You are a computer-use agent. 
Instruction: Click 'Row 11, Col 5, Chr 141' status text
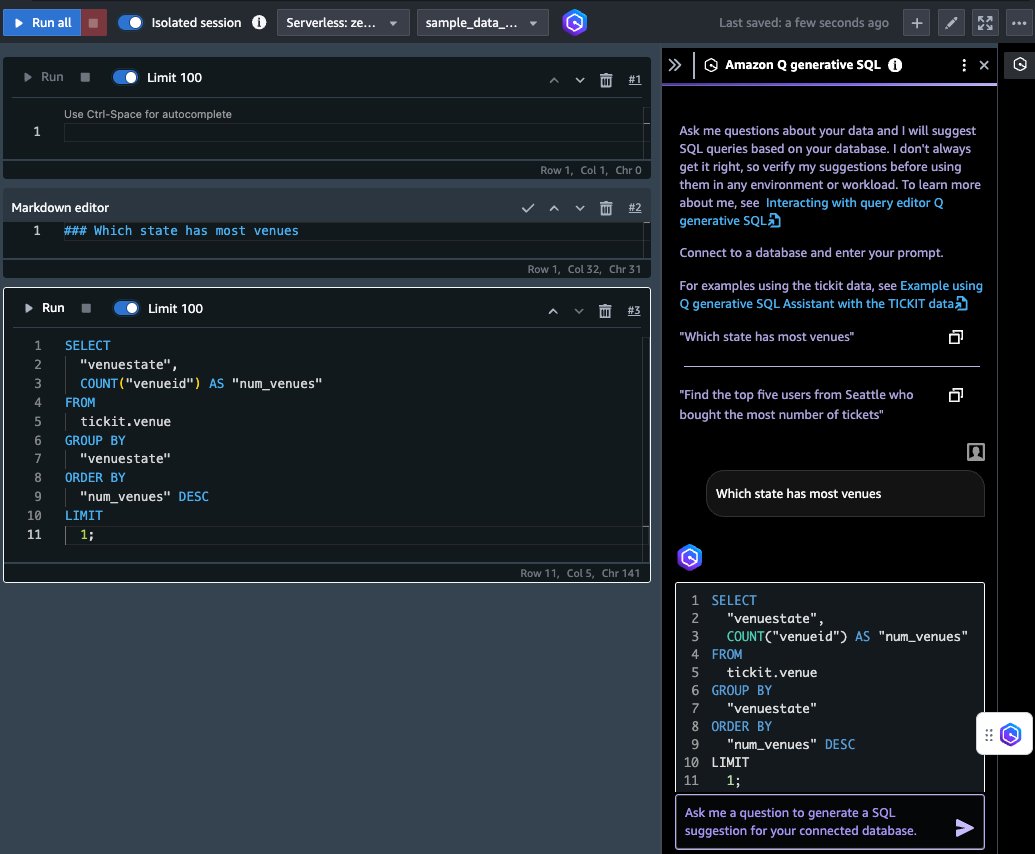coord(580,573)
